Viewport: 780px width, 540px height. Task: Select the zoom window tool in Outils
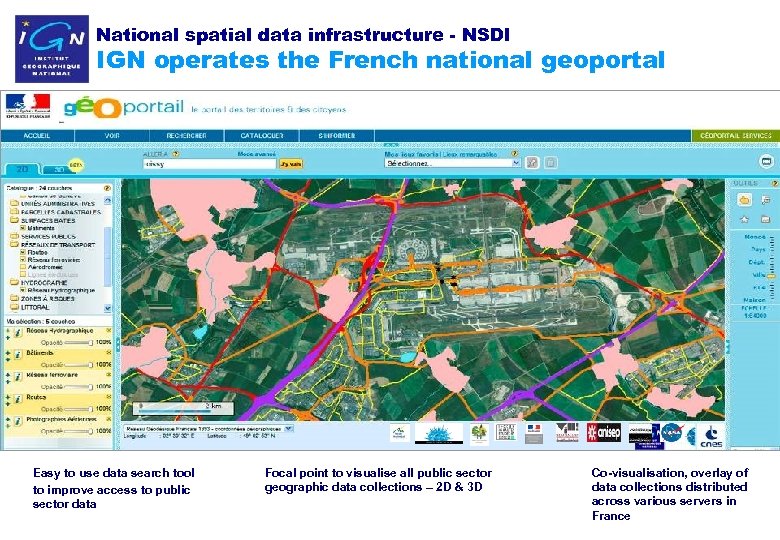[766, 200]
